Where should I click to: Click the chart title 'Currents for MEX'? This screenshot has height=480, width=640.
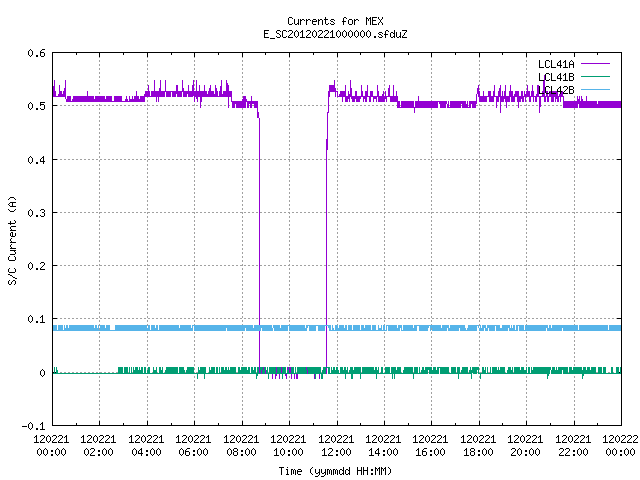point(335,21)
